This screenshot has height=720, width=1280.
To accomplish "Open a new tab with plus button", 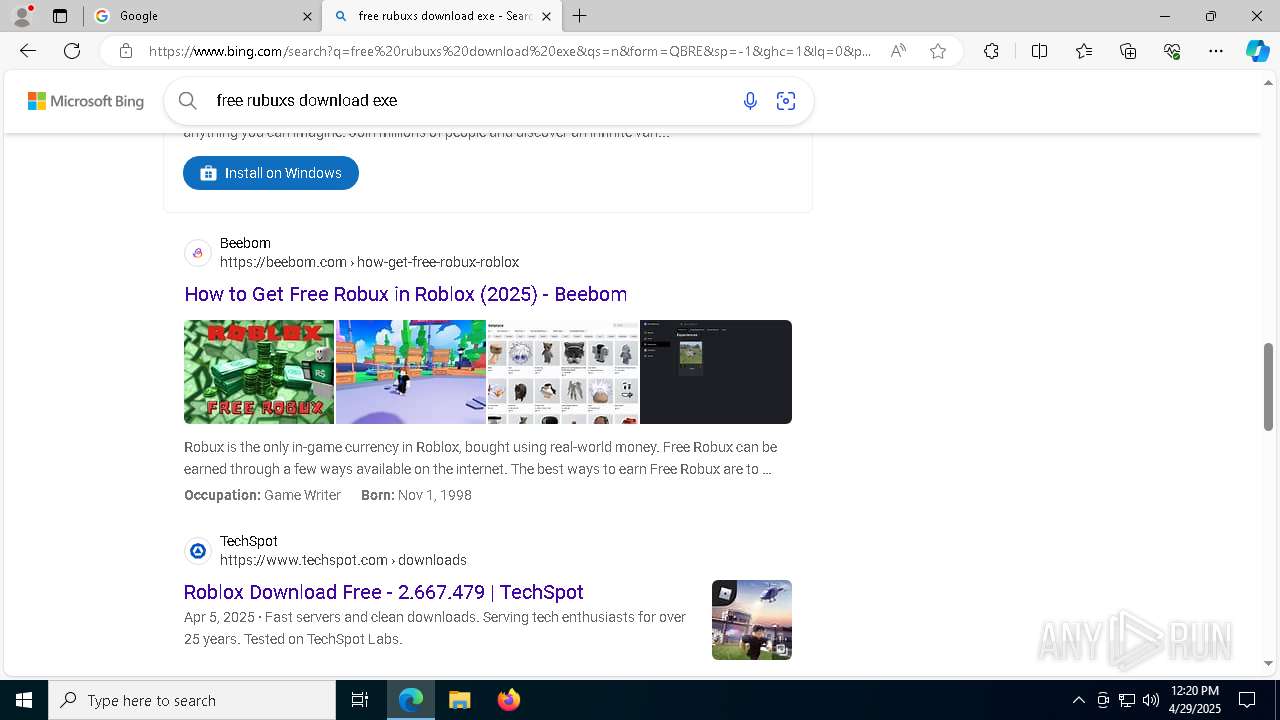I will pos(580,16).
